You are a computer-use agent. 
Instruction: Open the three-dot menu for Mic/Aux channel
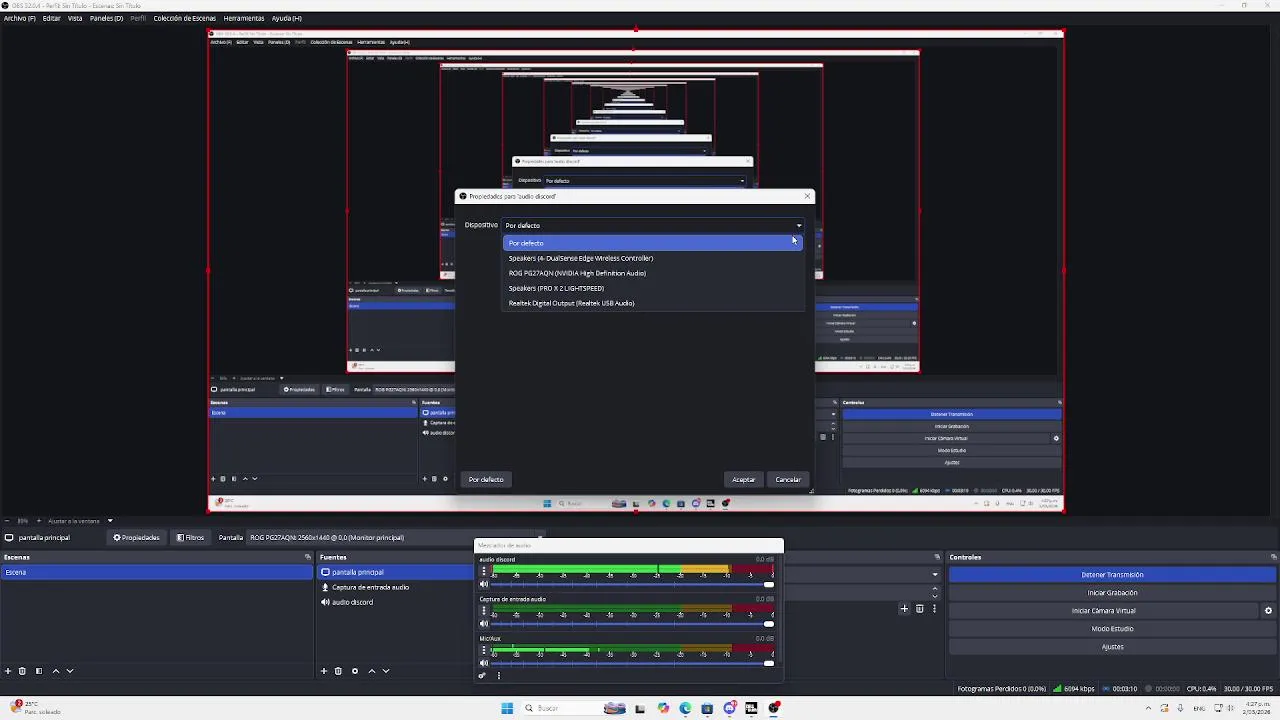click(x=484, y=650)
